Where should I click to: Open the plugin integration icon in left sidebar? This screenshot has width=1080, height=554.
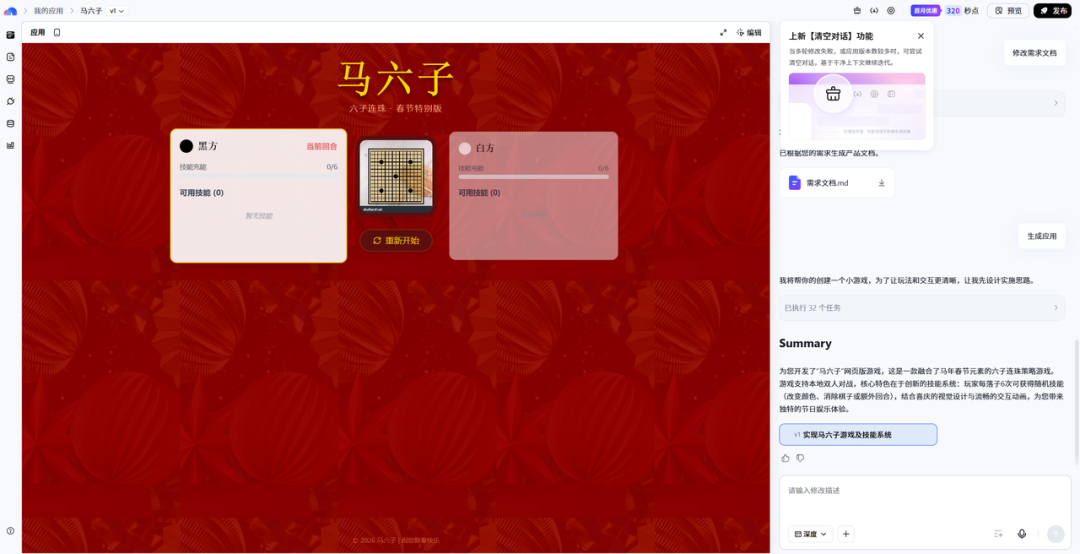pyautogui.click(x=10, y=101)
